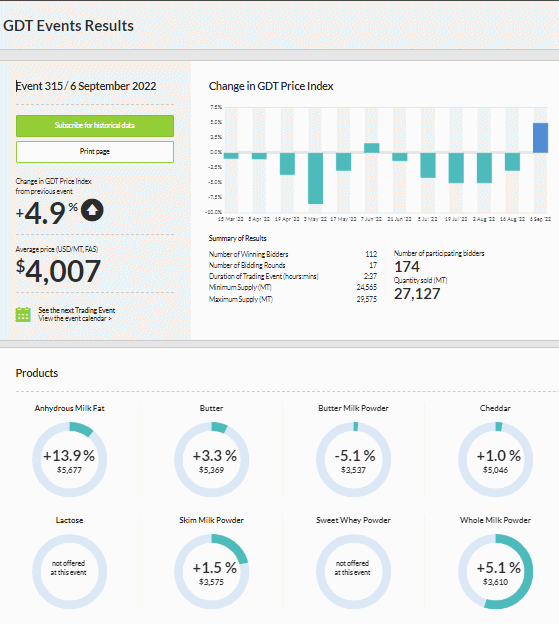This screenshot has height=624, width=559.
Task: Click the $4,007 average price value
Action: point(58,271)
